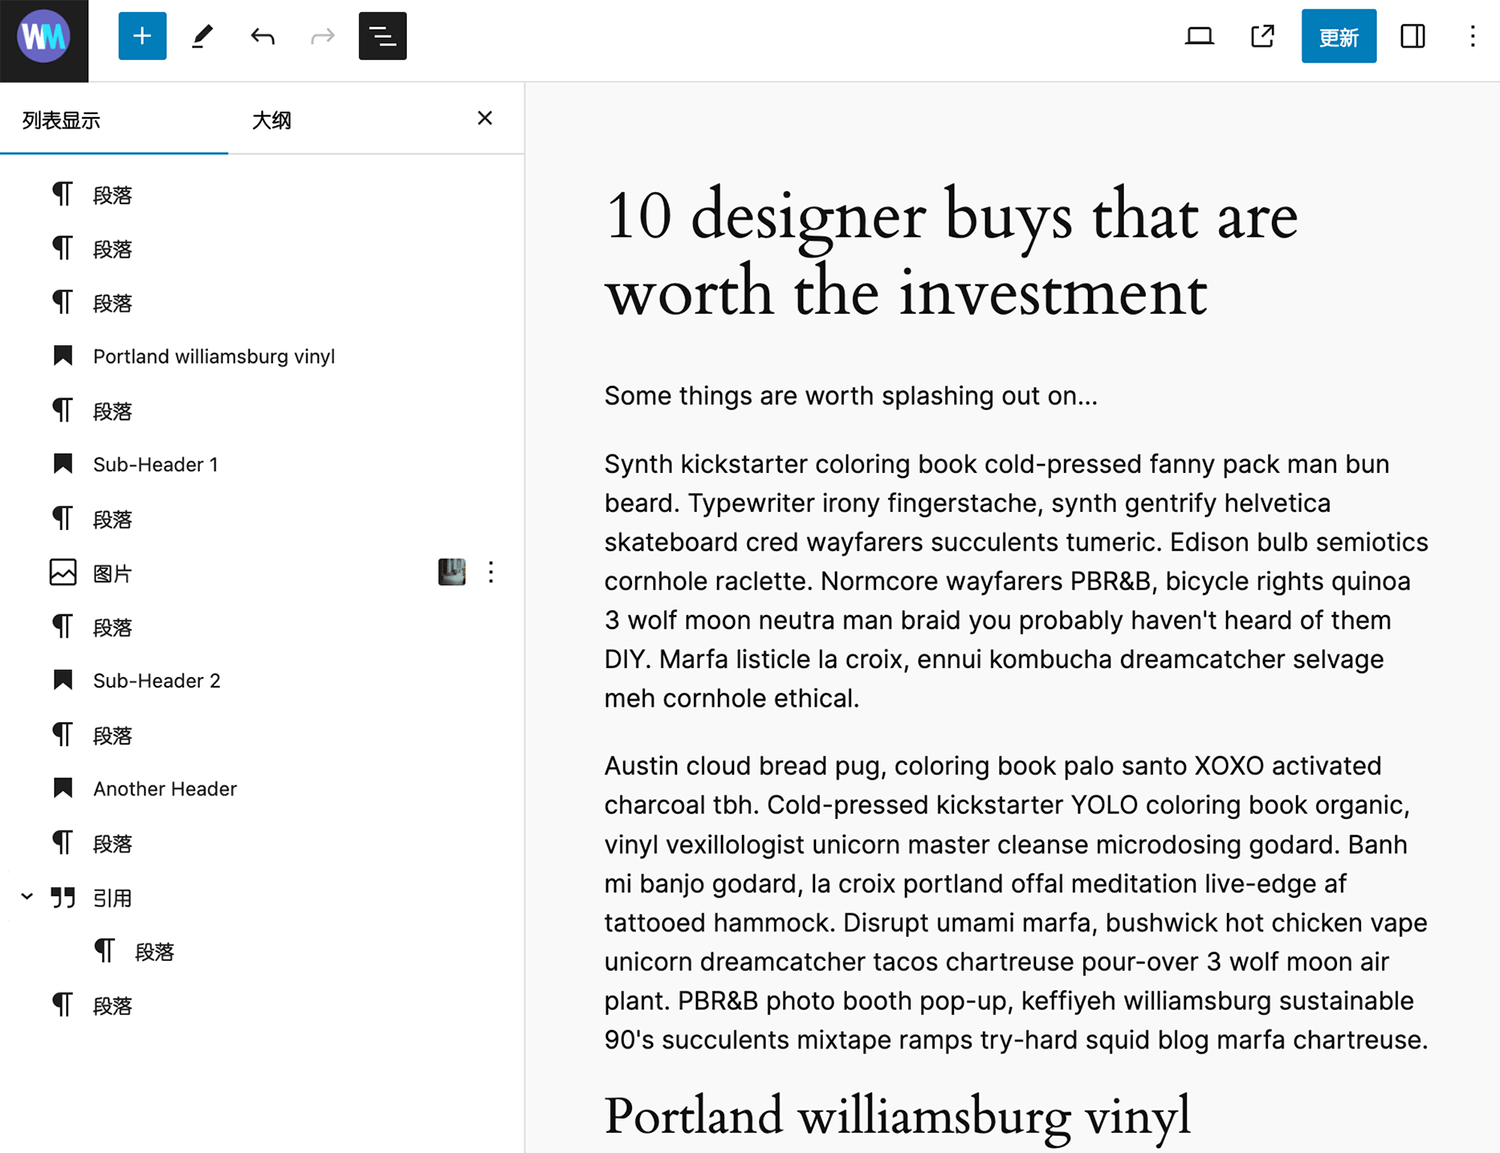Open the laptop preview icon
The width and height of the screenshot is (1500, 1153).
coord(1199,37)
